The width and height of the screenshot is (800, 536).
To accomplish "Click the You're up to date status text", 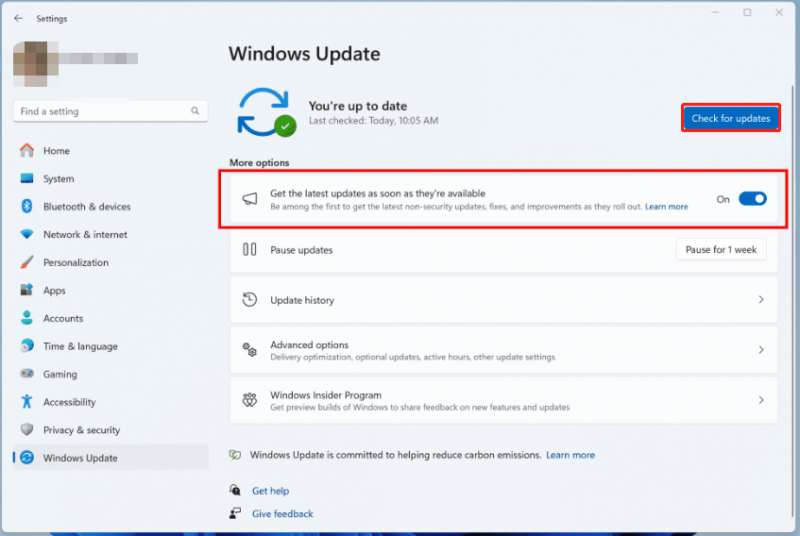I will [358, 106].
